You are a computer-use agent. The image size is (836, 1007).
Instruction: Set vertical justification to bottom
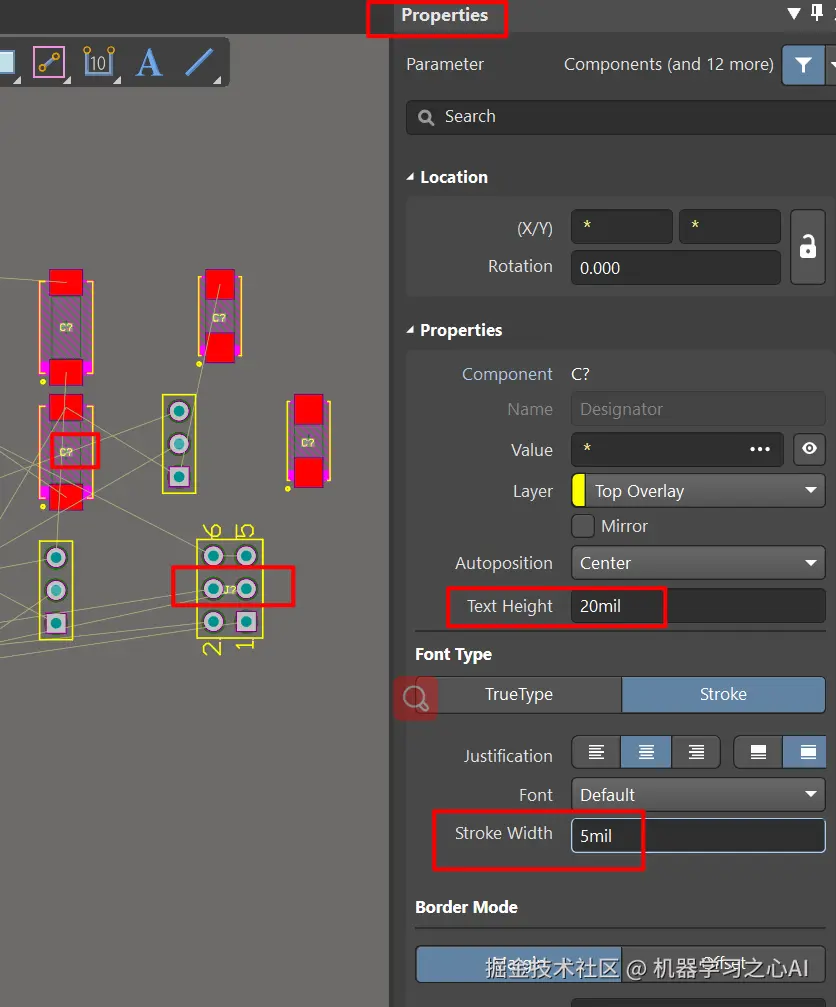[758, 752]
